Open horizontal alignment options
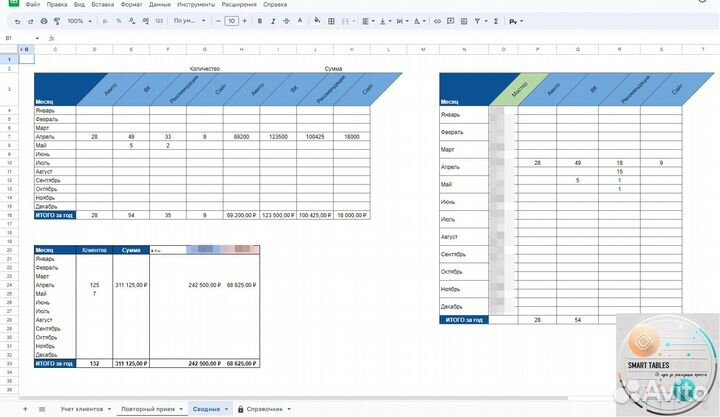The width and height of the screenshot is (720, 417). pos(368,21)
